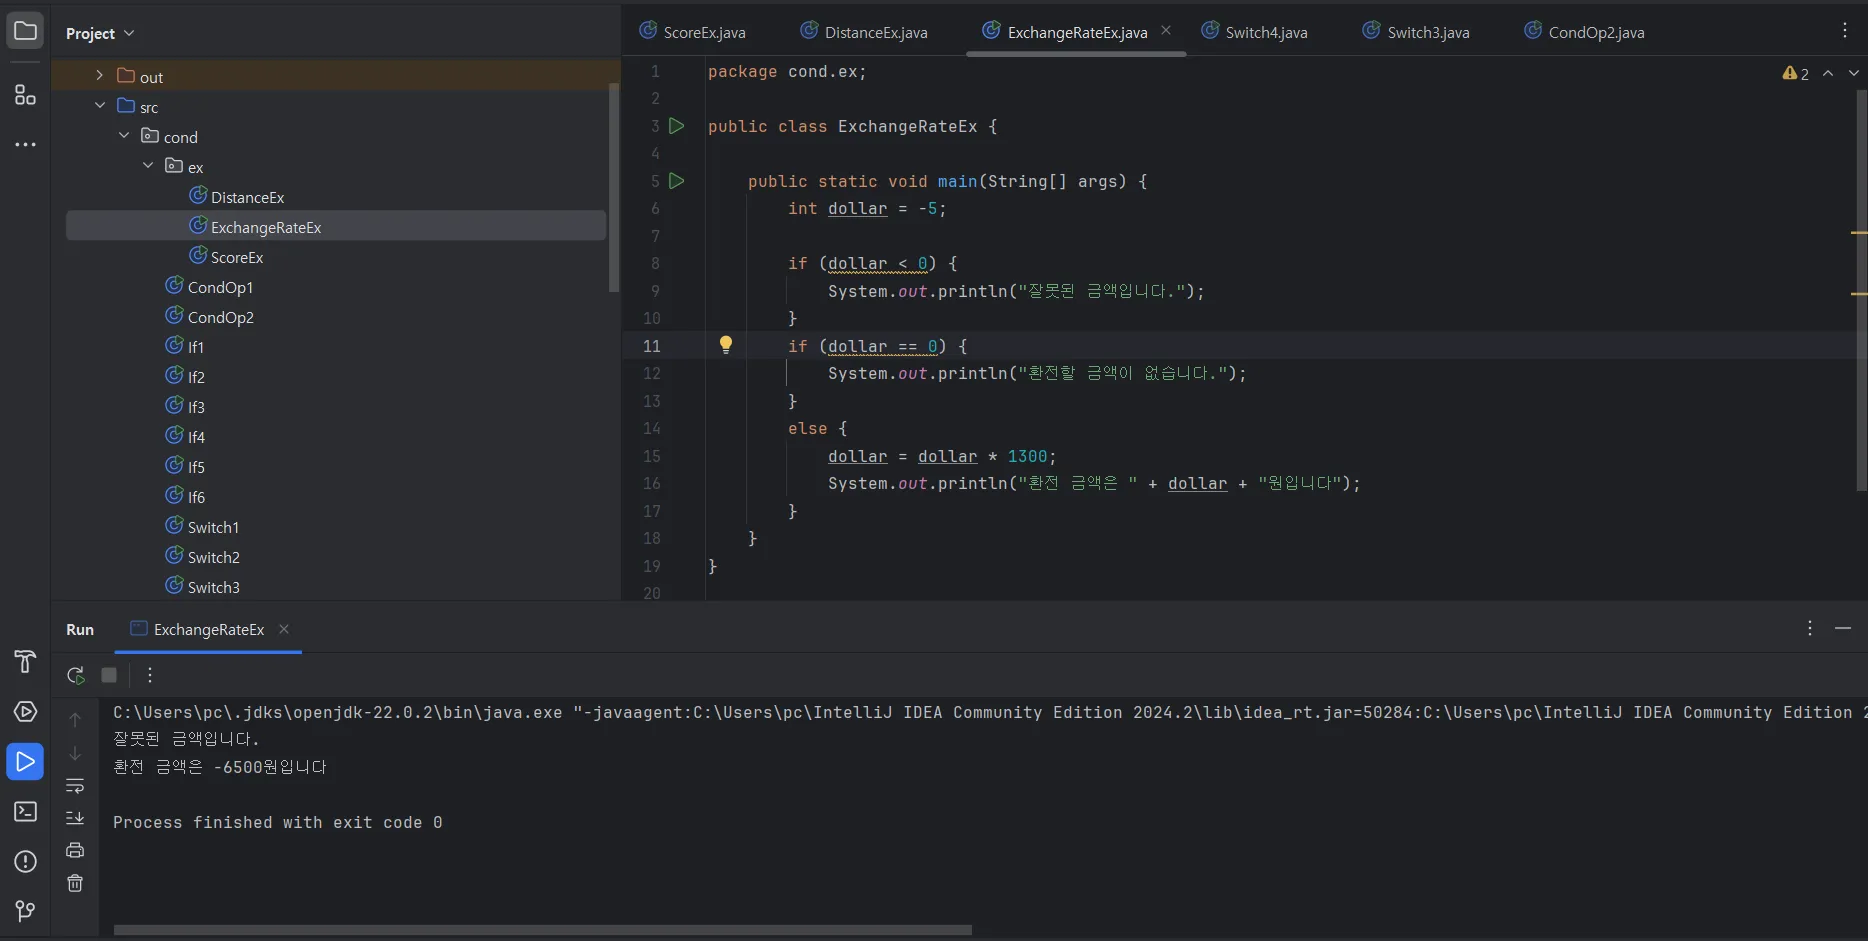The height and width of the screenshot is (941, 1868).
Task: Switch to the ScoreEx.java tab
Action: [692, 32]
